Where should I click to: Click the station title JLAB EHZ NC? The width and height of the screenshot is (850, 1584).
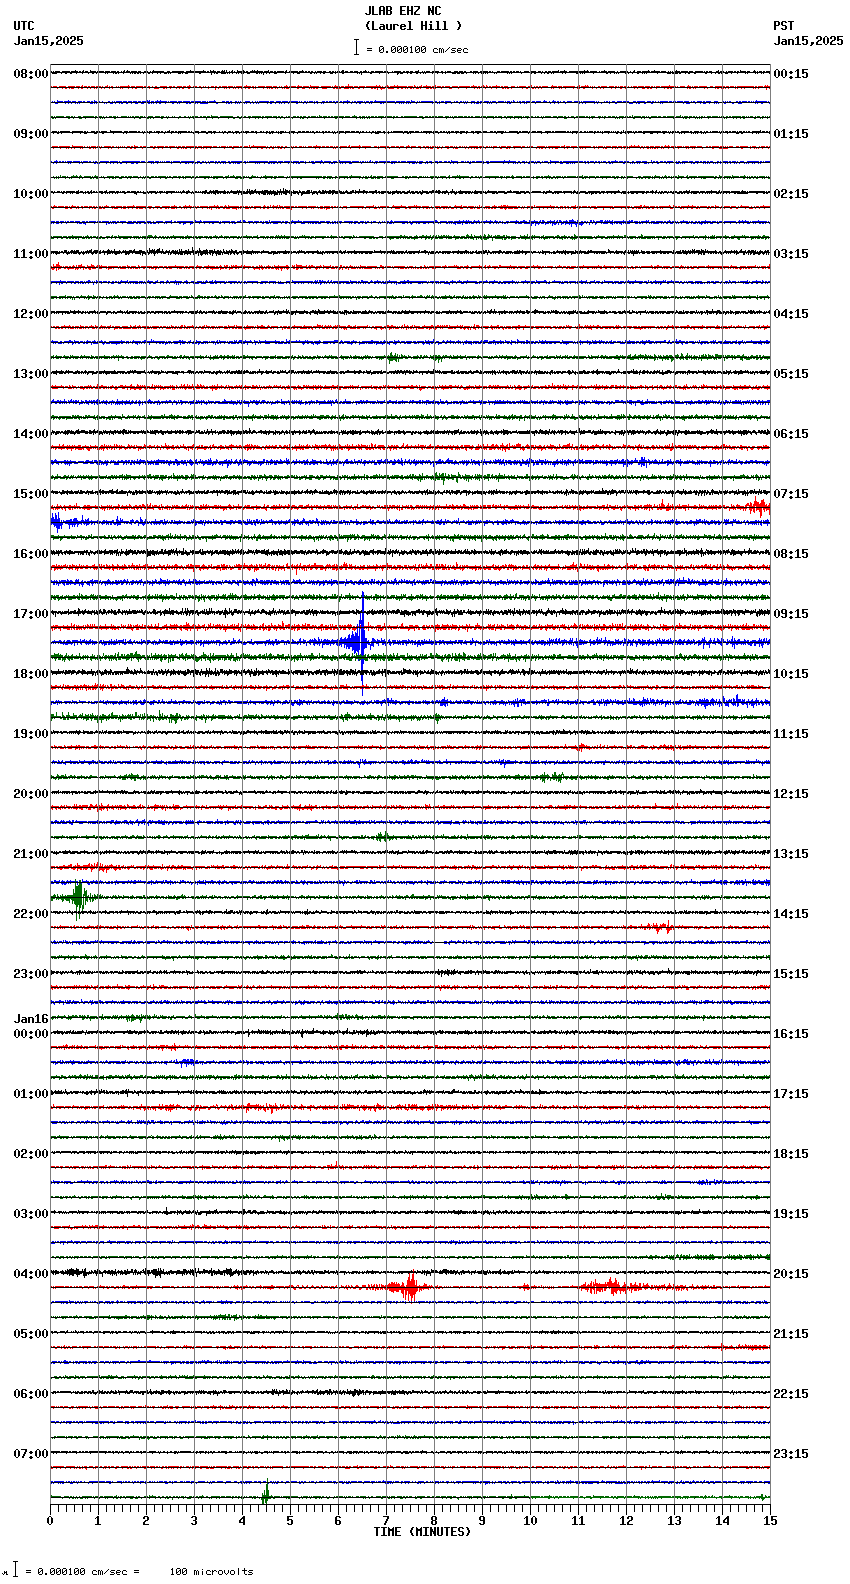(402, 11)
